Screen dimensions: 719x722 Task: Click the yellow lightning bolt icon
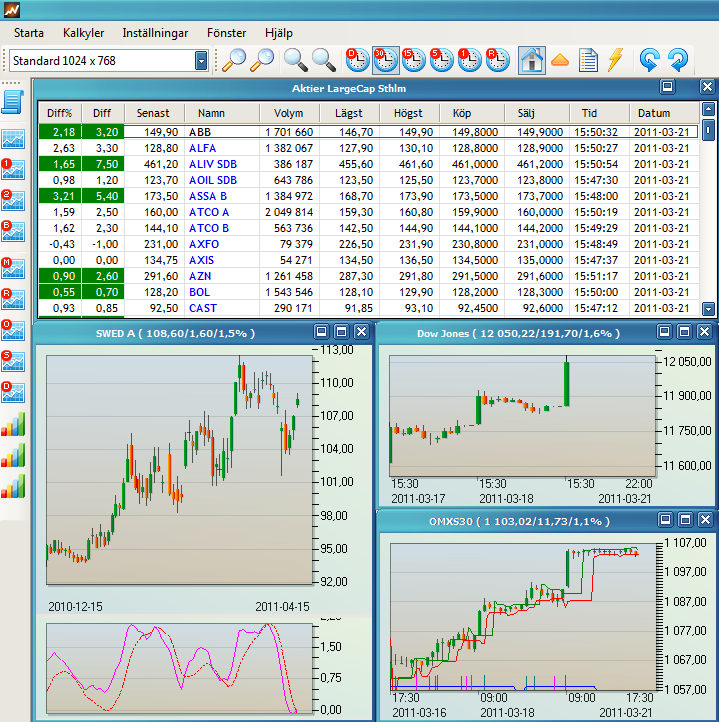point(615,60)
